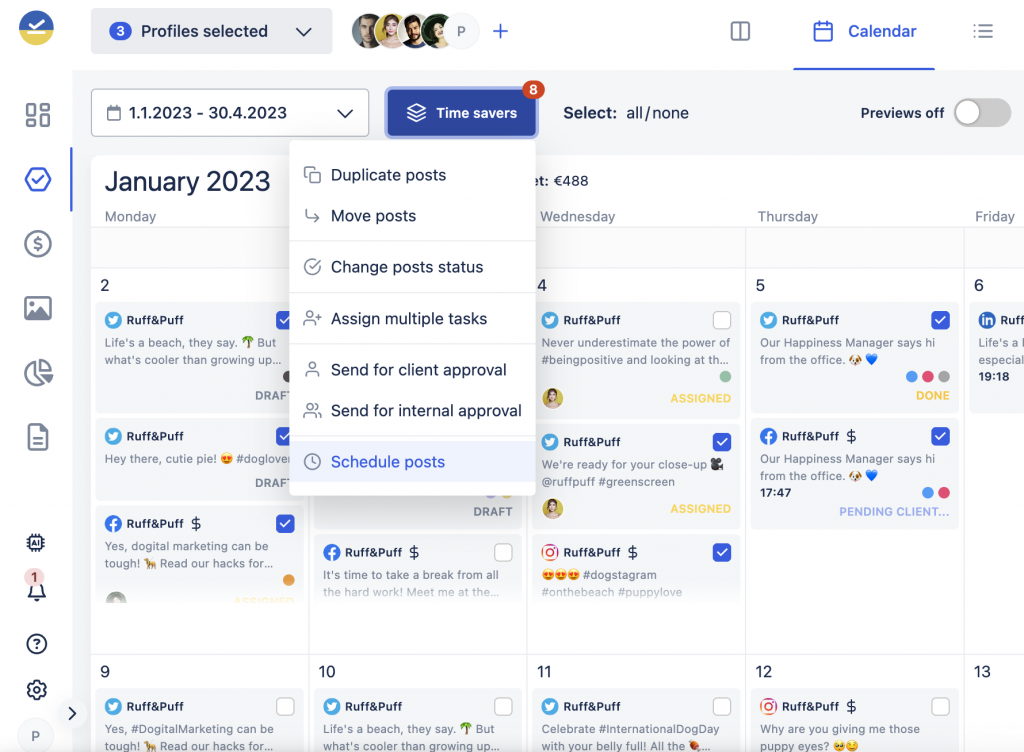Screen dimensions: 1024x752
Task: Open the media library image icon
Action: [x=38, y=308]
